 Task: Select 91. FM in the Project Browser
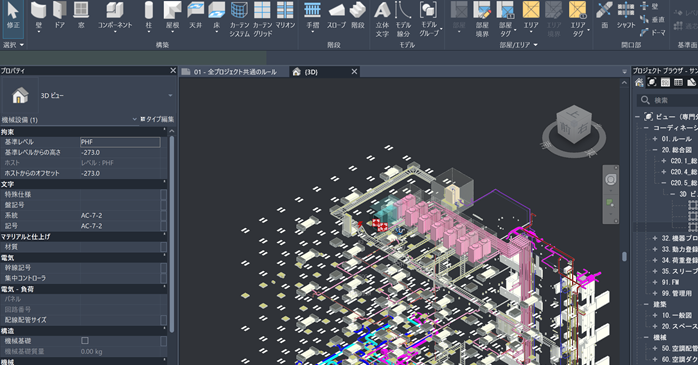point(670,282)
